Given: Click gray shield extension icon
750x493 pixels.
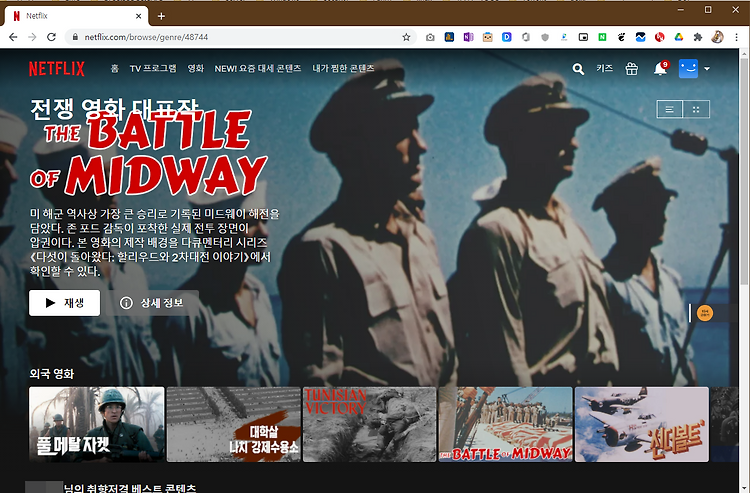Looking at the screenshot, I should click(545, 37).
